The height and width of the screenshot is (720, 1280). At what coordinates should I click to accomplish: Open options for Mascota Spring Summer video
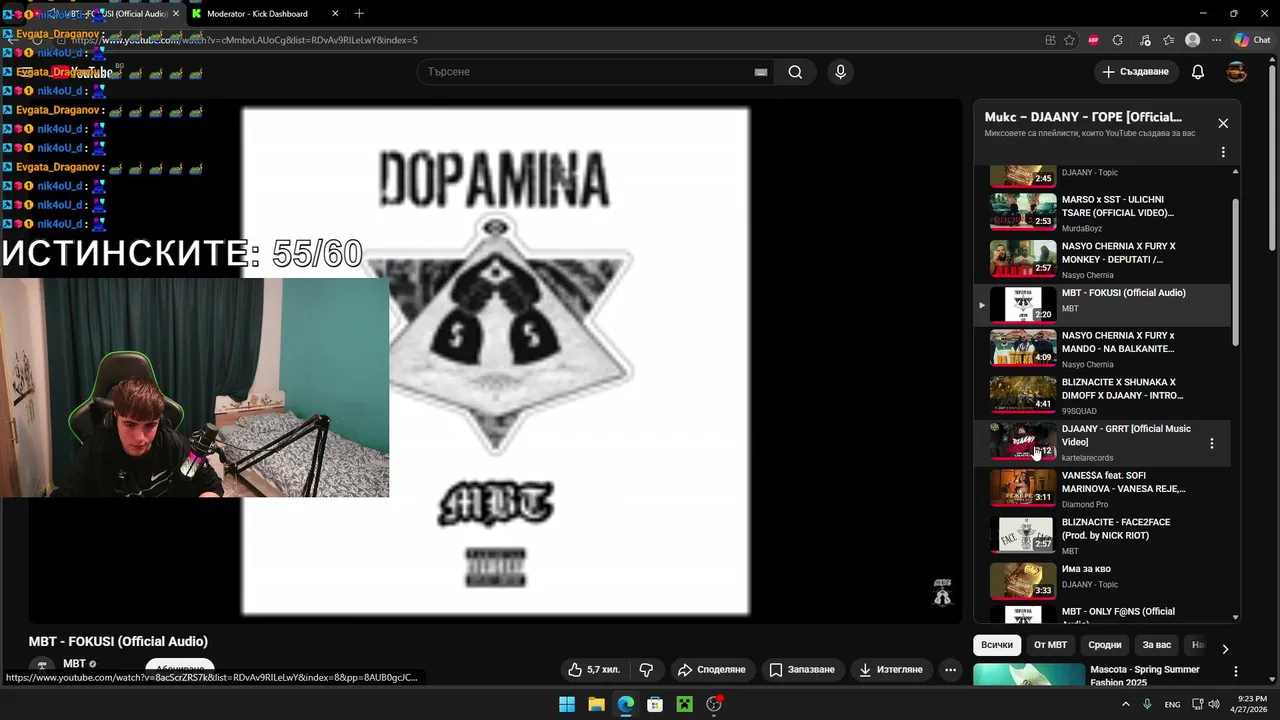point(1236,672)
